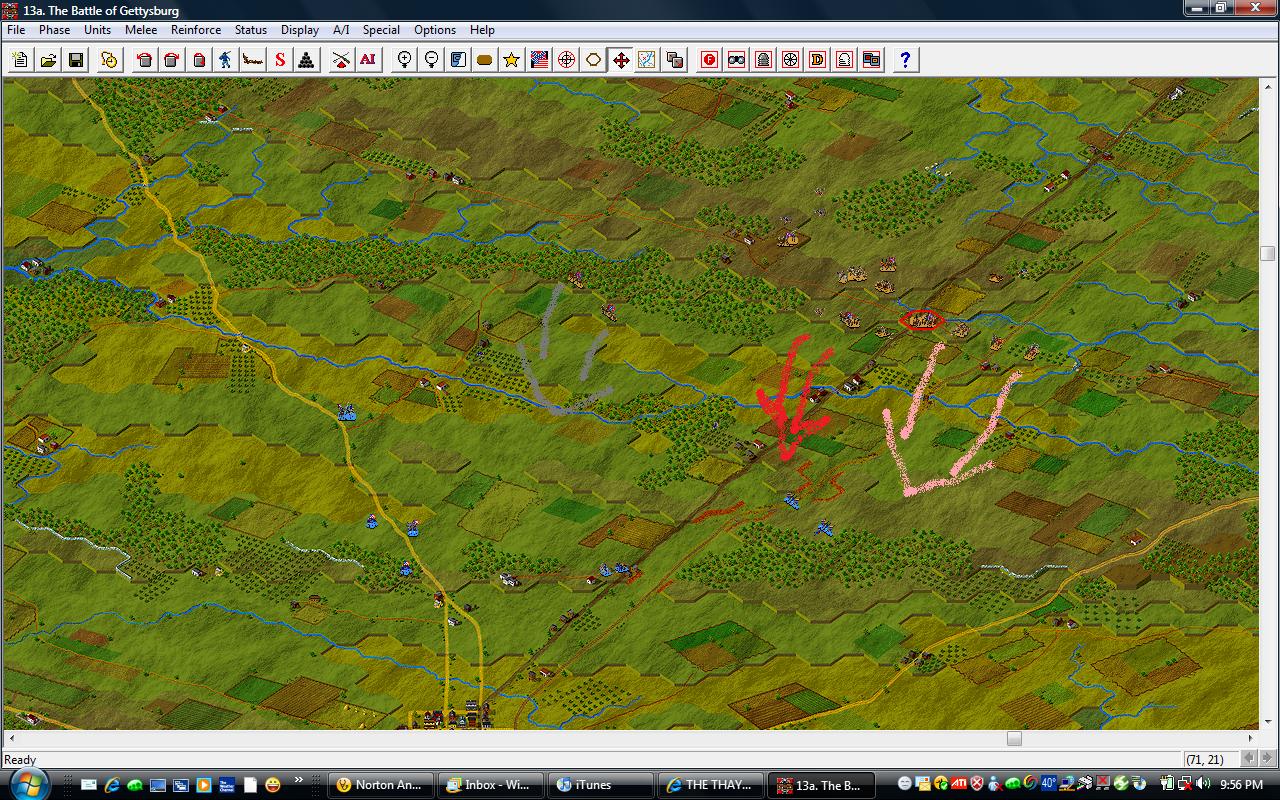Open the Options menu
Viewport: 1280px width, 800px height.
435,30
